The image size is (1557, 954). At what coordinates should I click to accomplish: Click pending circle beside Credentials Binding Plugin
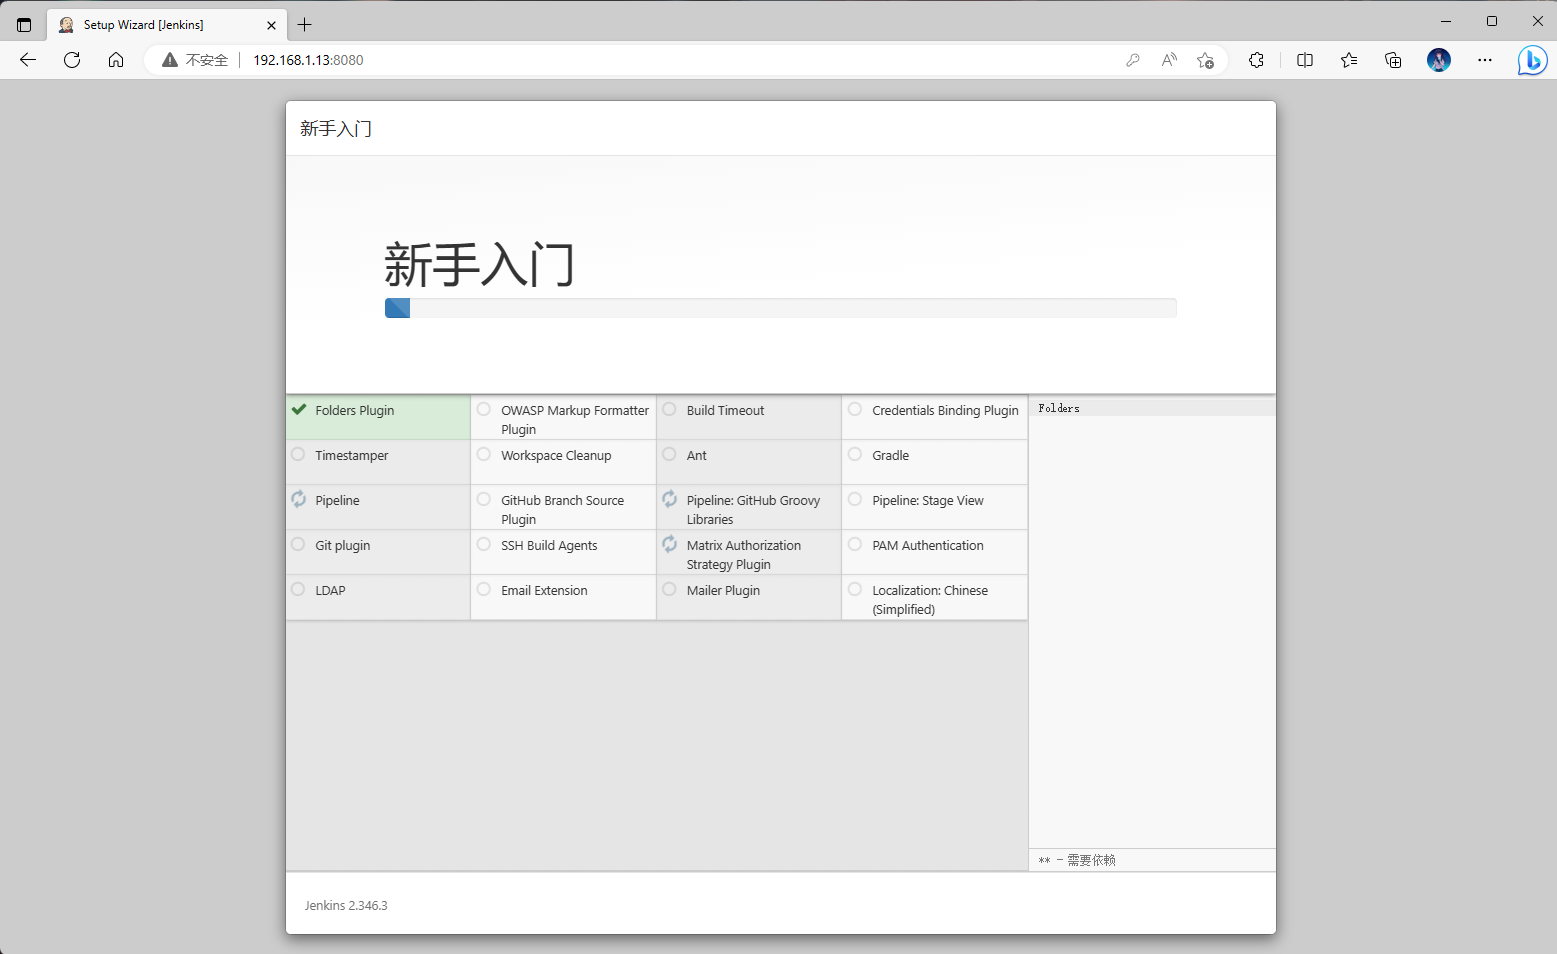tap(855, 409)
